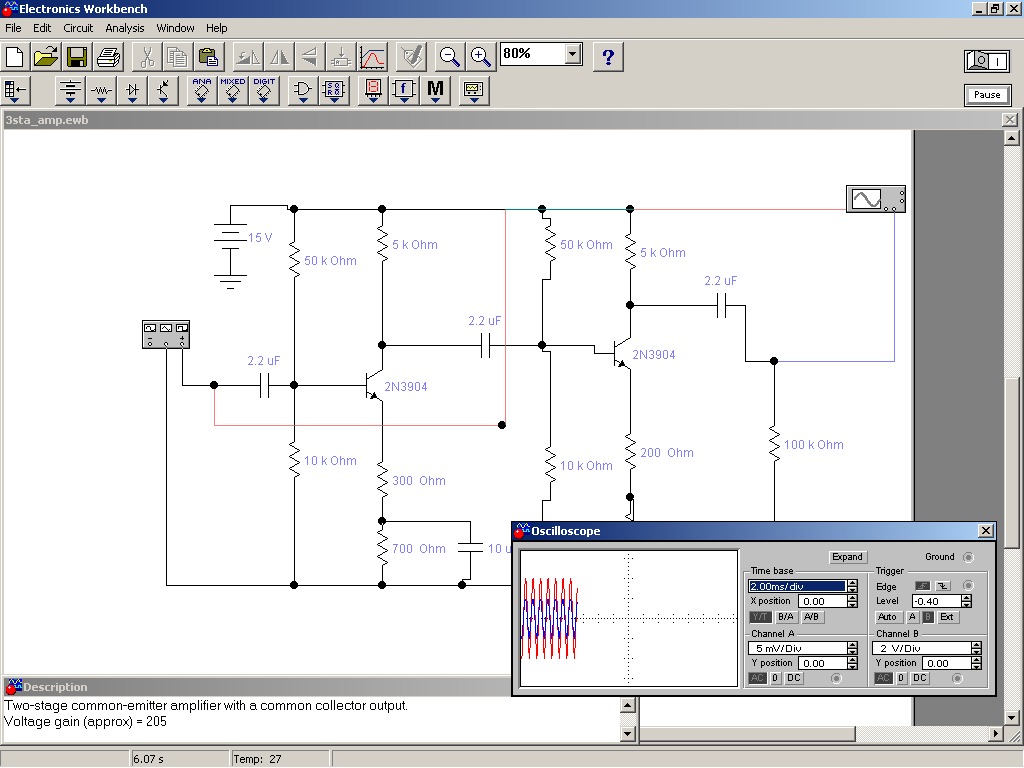The height and width of the screenshot is (768, 1024).
Task: Cut the selected component
Action: (146, 57)
